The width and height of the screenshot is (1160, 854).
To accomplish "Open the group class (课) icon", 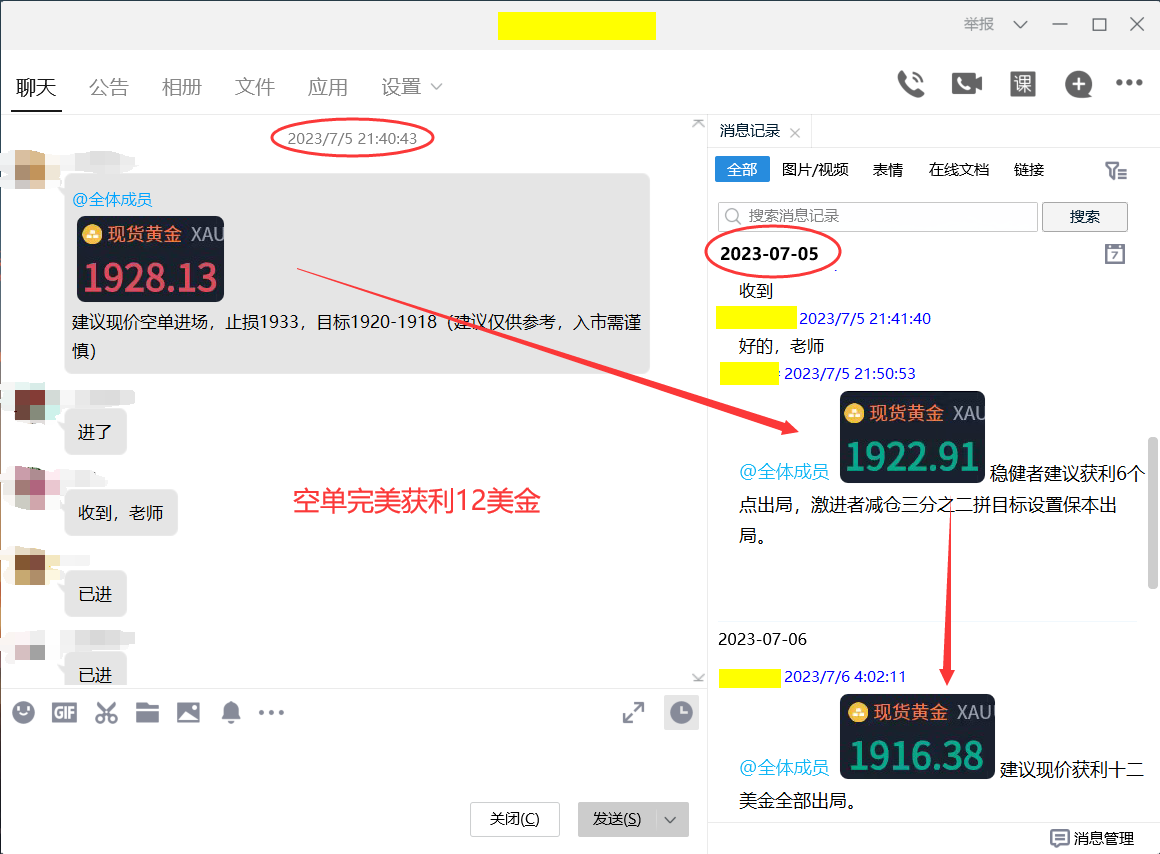I will click(1022, 84).
